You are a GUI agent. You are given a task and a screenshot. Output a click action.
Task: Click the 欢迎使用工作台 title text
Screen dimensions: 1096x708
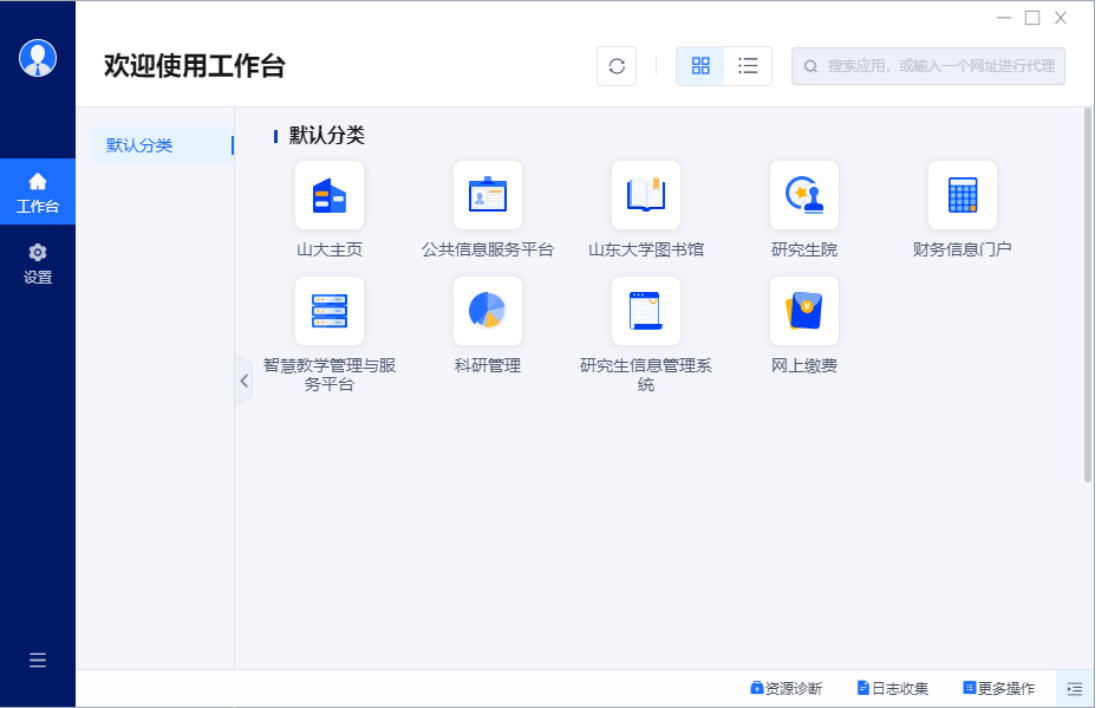pos(194,66)
